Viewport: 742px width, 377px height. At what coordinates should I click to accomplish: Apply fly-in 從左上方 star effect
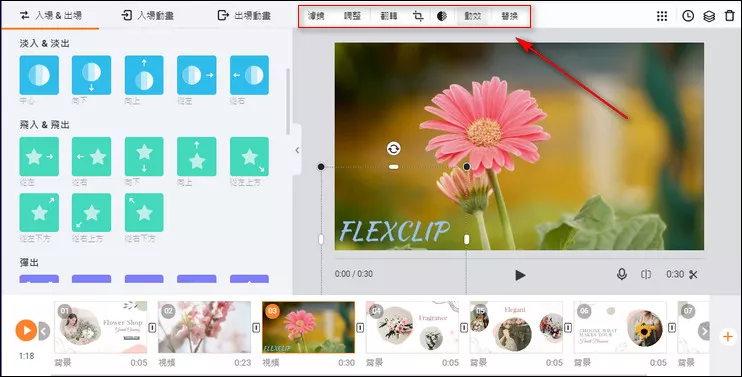pyautogui.click(x=249, y=157)
